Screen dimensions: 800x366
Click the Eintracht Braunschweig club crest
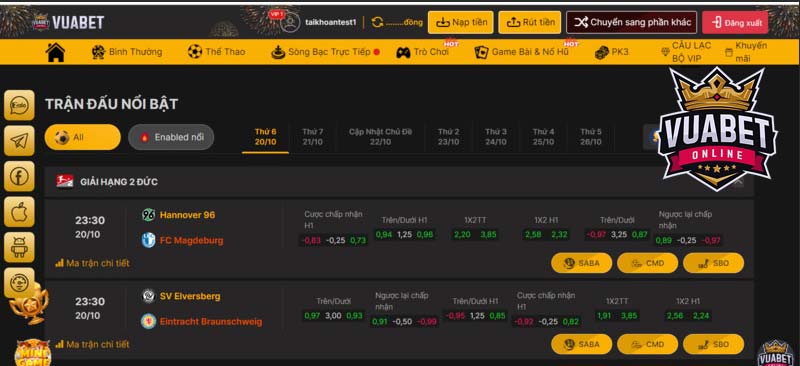point(148,321)
